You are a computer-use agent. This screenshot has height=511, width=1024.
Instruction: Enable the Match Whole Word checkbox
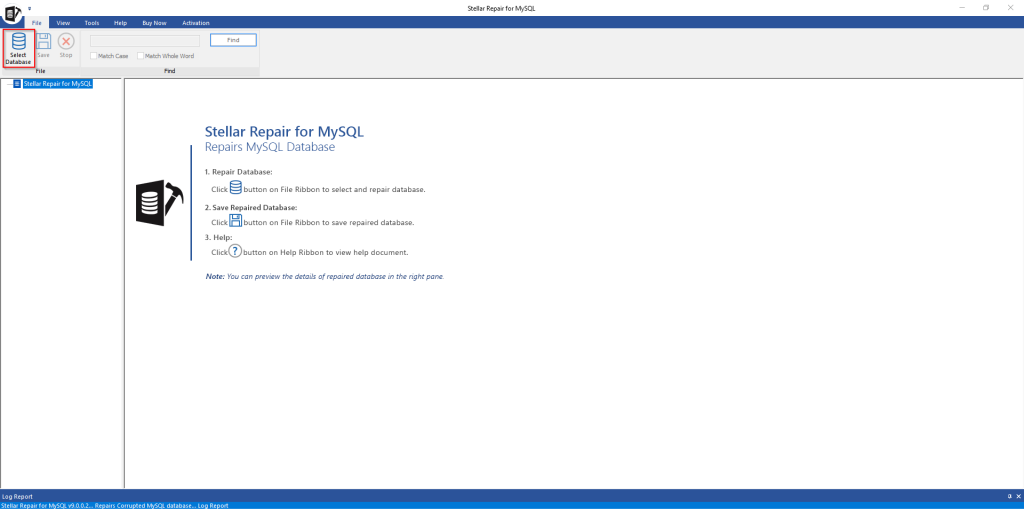140,56
